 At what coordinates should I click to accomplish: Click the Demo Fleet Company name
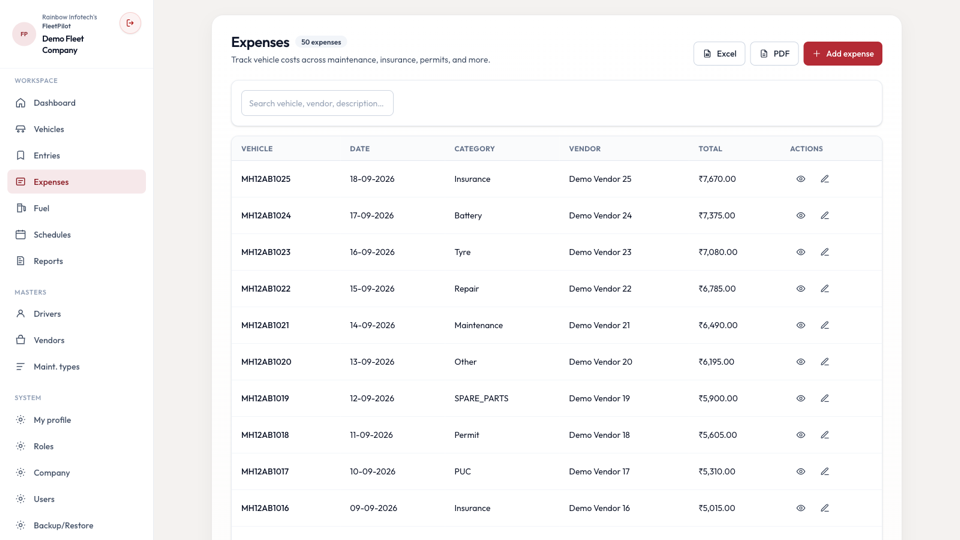[x=63, y=44]
